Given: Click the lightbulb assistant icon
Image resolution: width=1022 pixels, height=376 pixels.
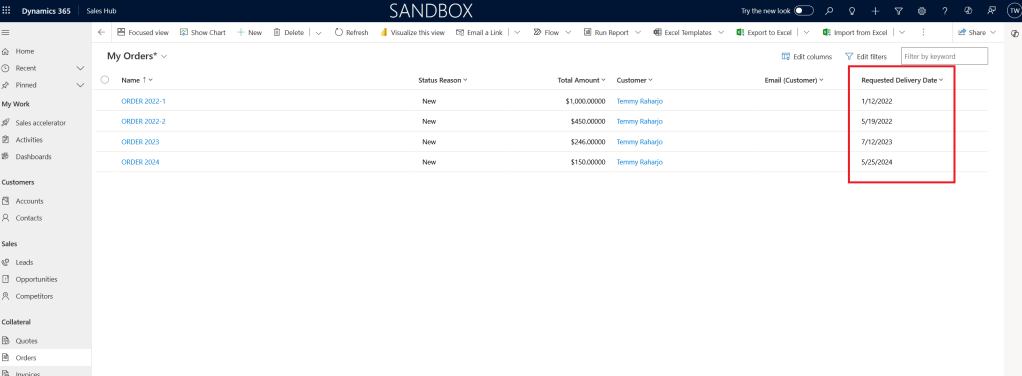Looking at the screenshot, I should (x=852, y=11).
